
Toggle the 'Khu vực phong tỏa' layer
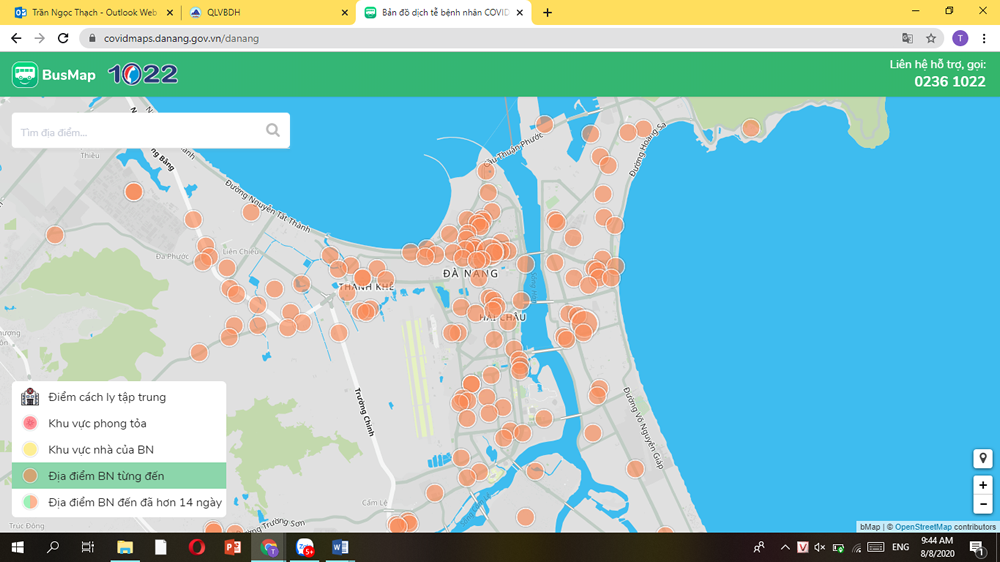pos(97,423)
